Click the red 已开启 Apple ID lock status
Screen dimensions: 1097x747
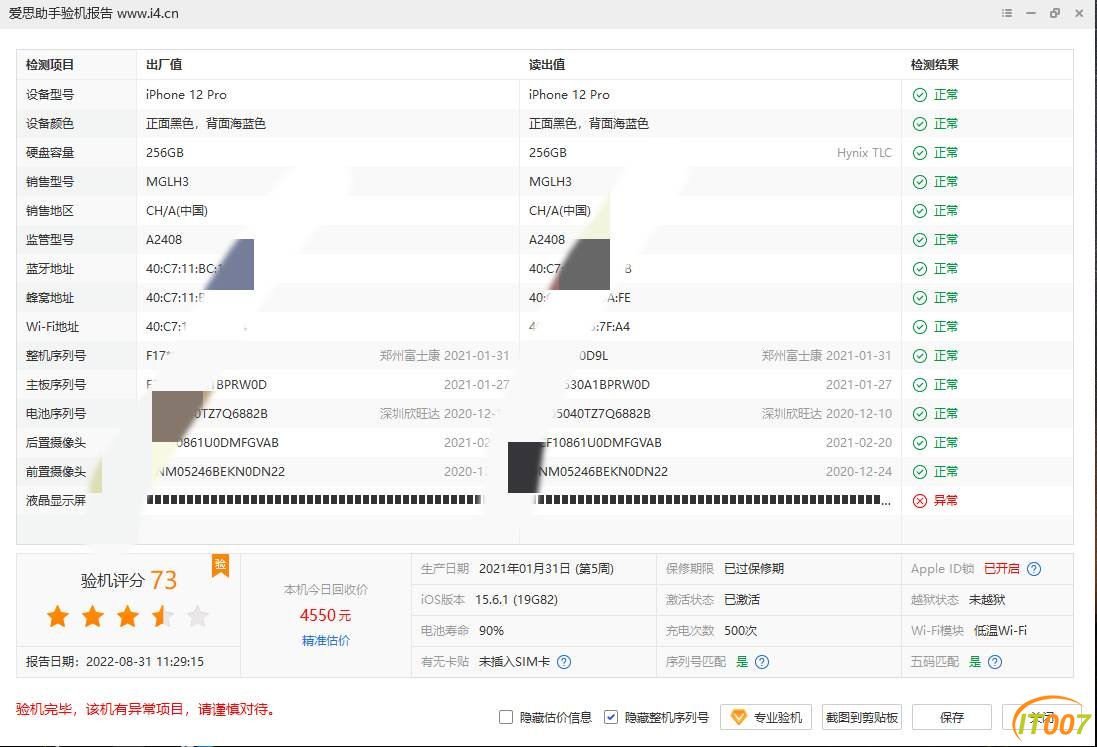pos(1002,569)
